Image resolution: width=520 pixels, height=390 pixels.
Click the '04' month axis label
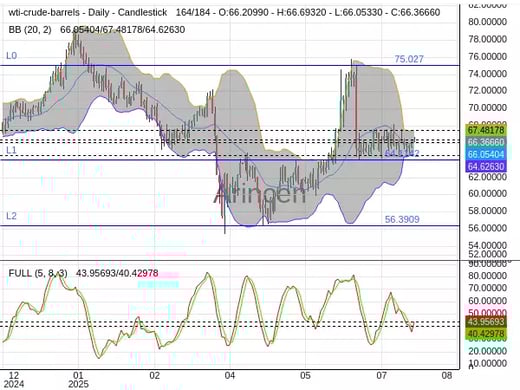tap(230, 376)
